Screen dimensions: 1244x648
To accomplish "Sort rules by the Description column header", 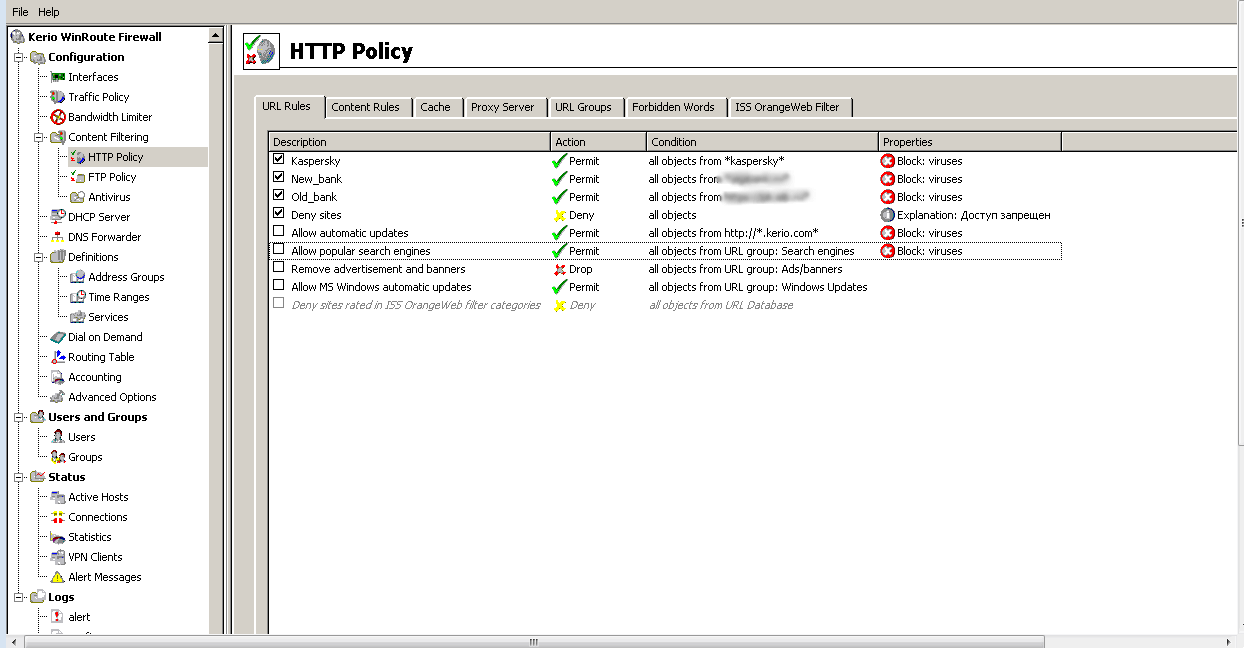I will [x=409, y=142].
